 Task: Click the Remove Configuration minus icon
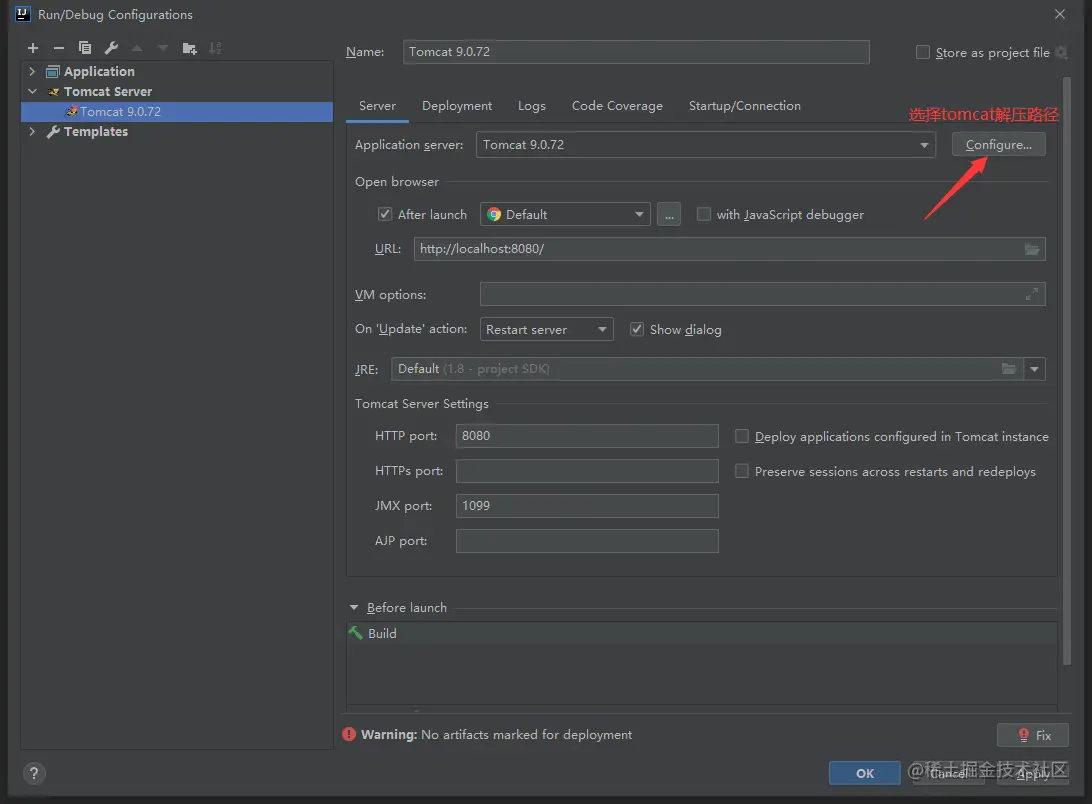point(58,48)
